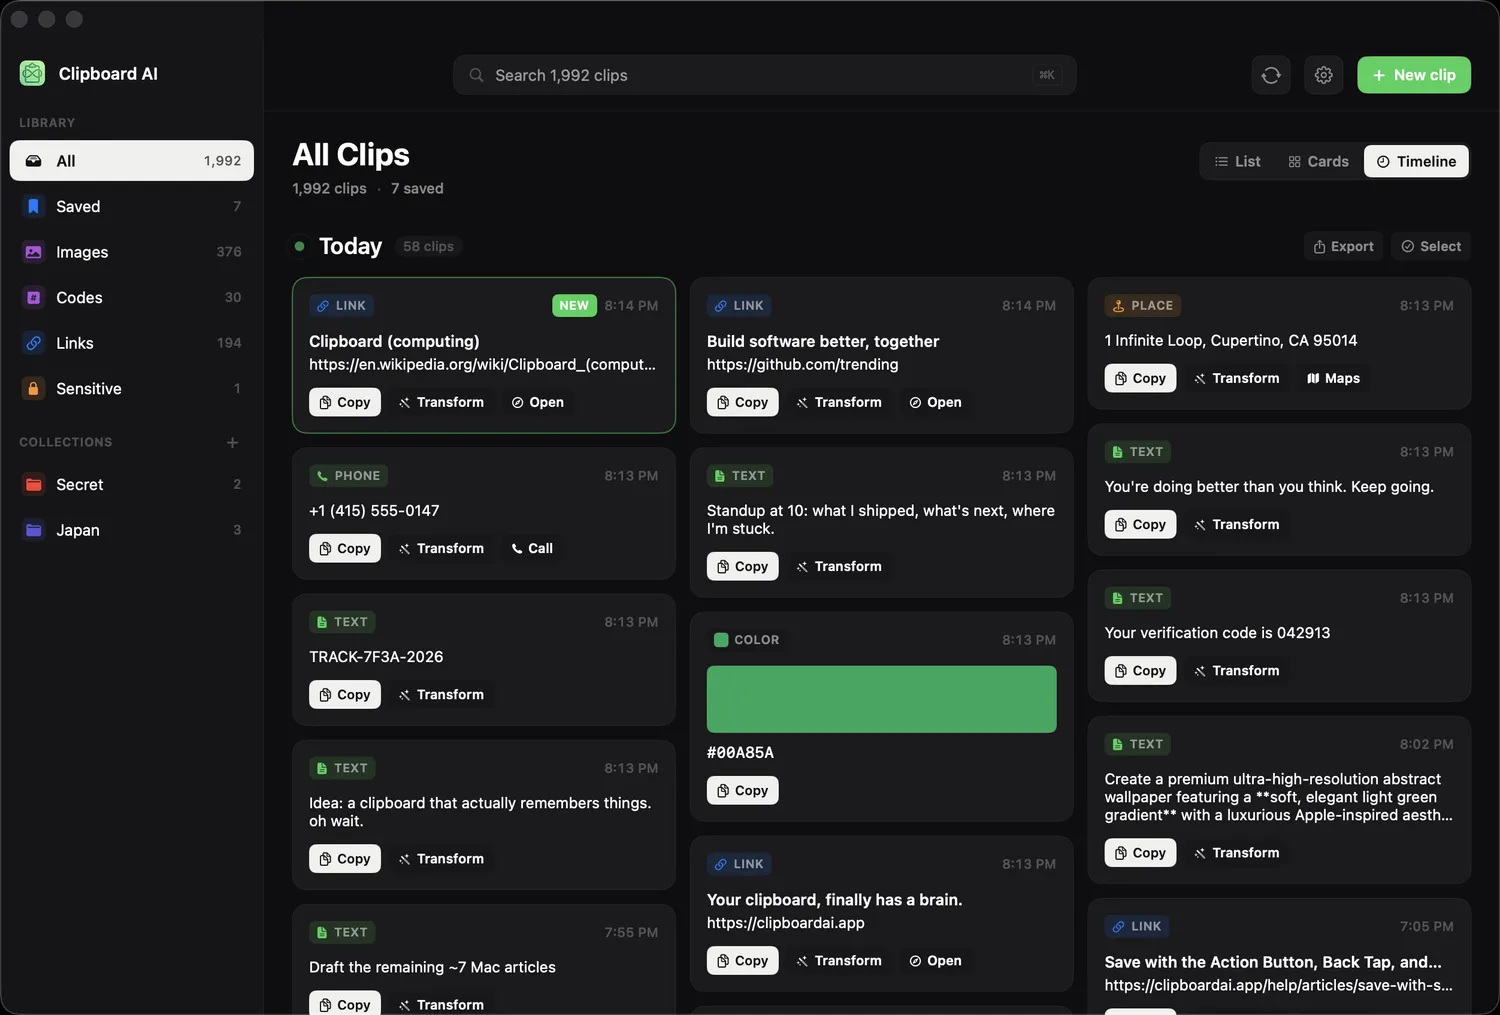Click the Codes icon in sidebar
The height and width of the screenshot is (1015, 1500).
tap(33, 297)
